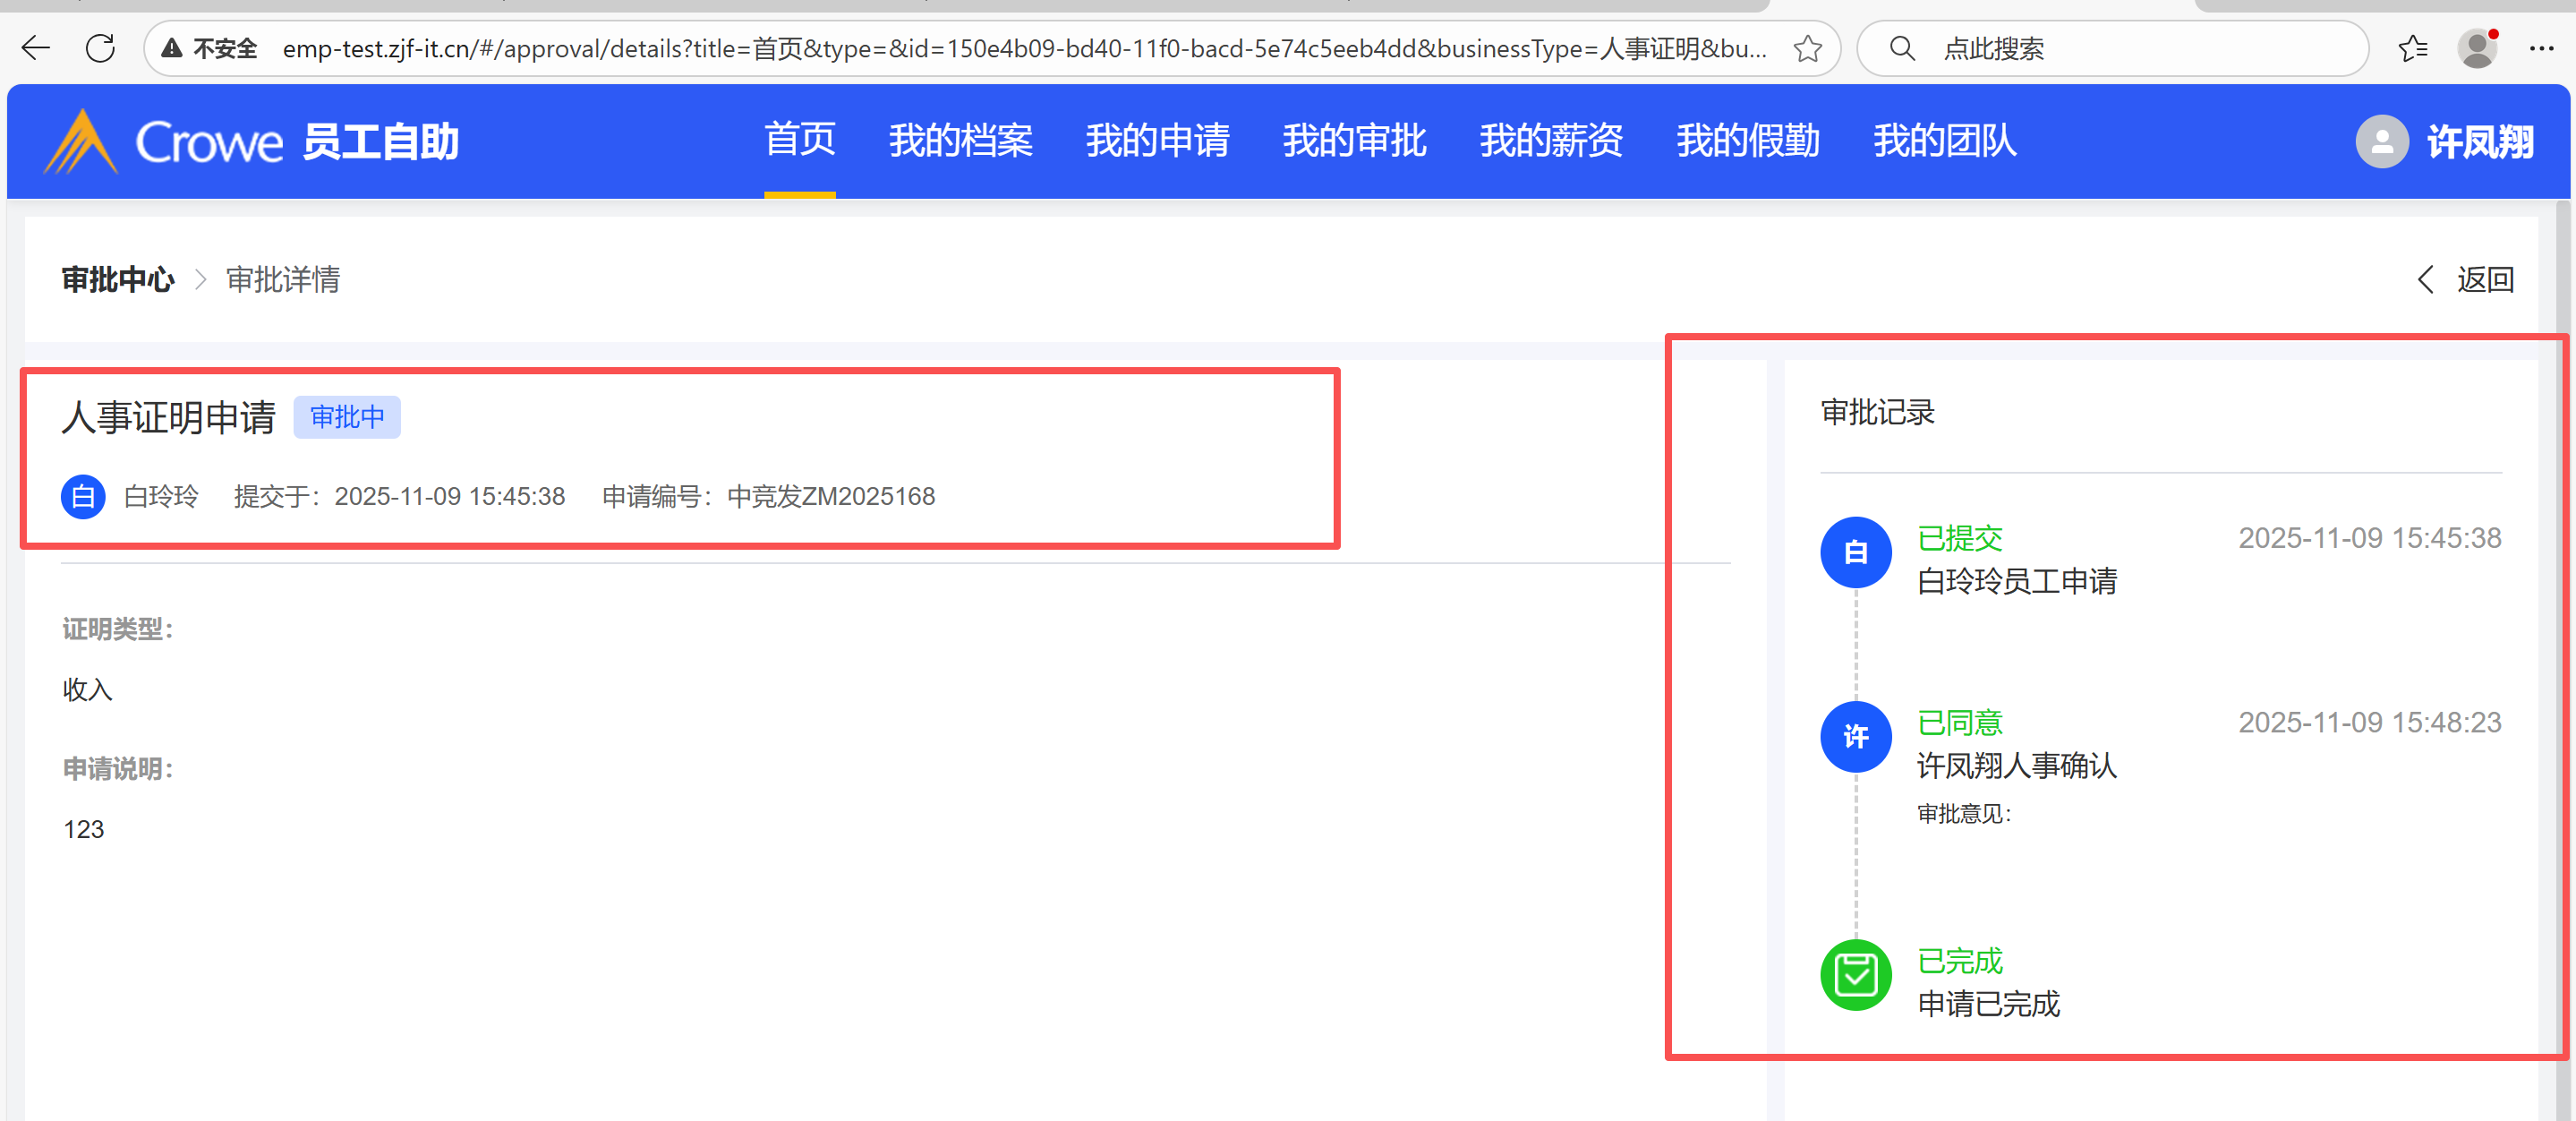Open browser three-dot settings menu

(2541, 48)
